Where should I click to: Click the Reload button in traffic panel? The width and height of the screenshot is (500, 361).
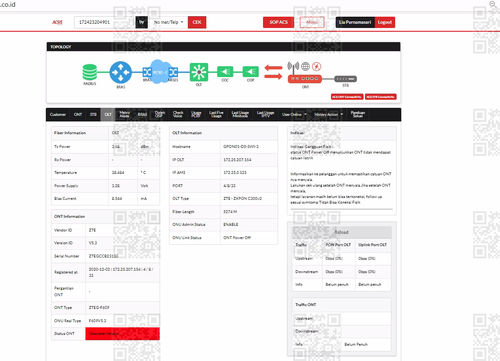[341, 232]
